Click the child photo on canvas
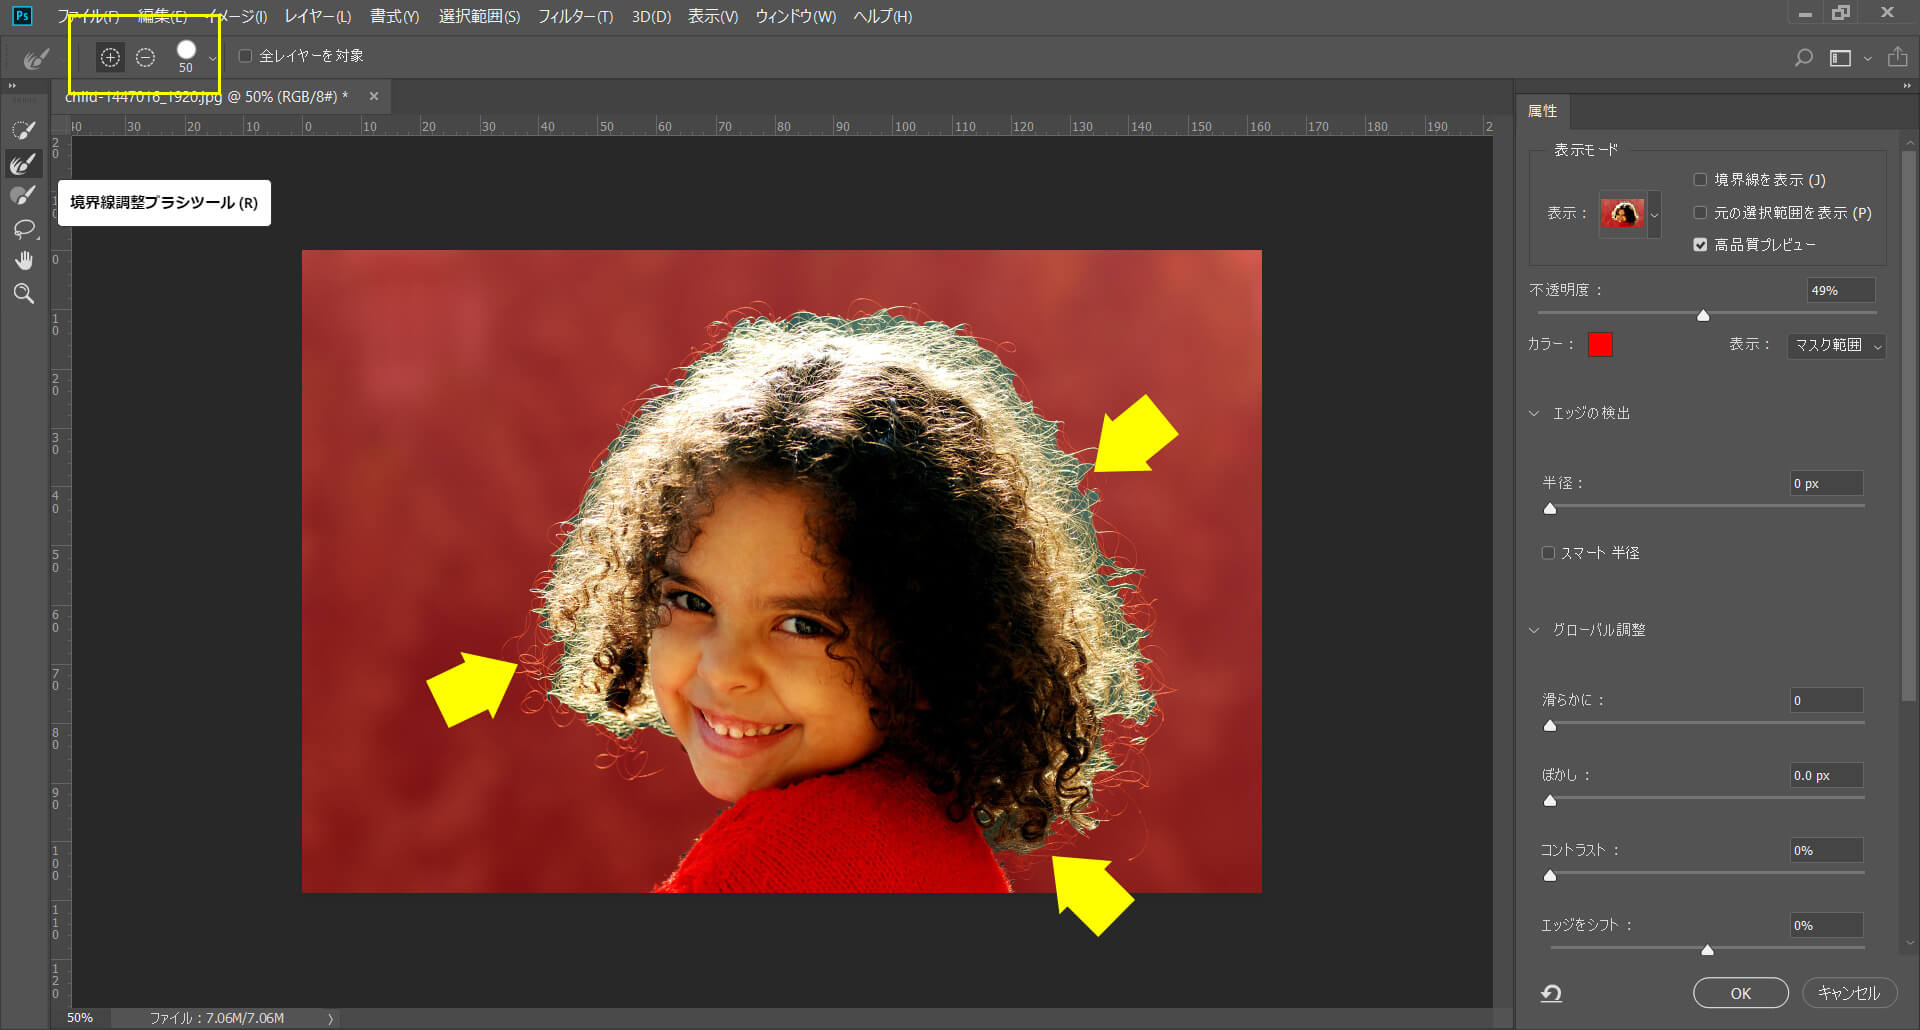Image resolution: width=1920 pixels, height=1030 pixels. [x=781, y=571]
